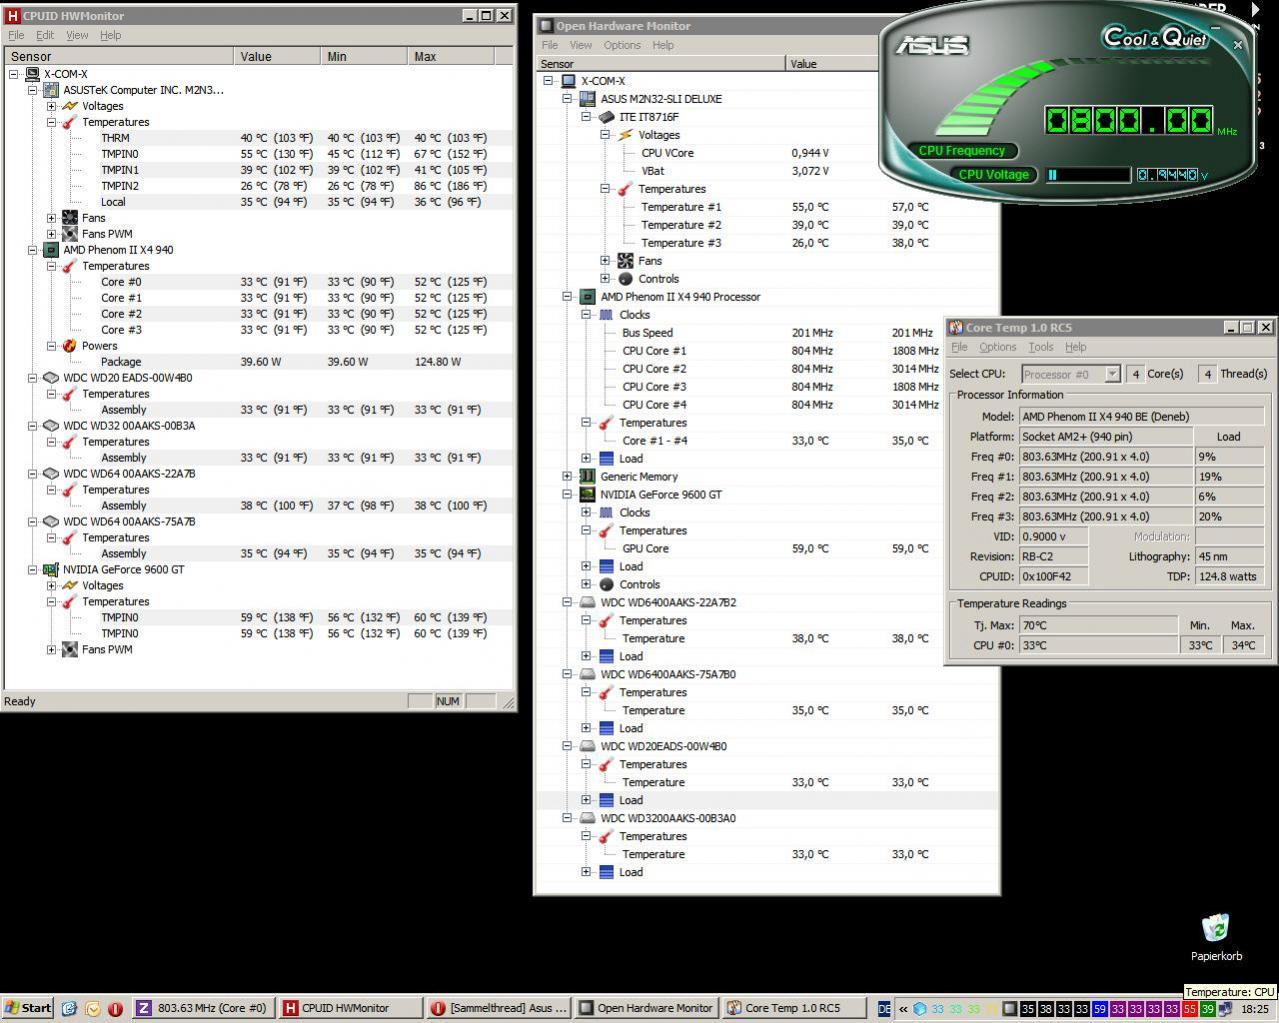Click the Fans icon in Open Hardware Monitor
Image resolution: width=1279 pixels, height=1023 pixels.
pyautogui.click(x=625, y=261)
